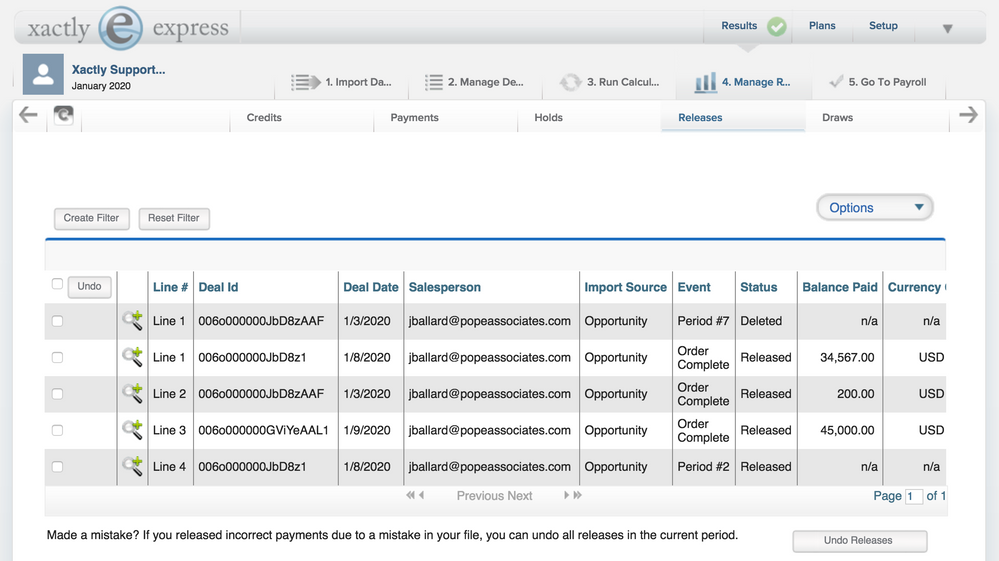Open the Plans top menu
Screen dimensions: 999x561
point(822,25)
